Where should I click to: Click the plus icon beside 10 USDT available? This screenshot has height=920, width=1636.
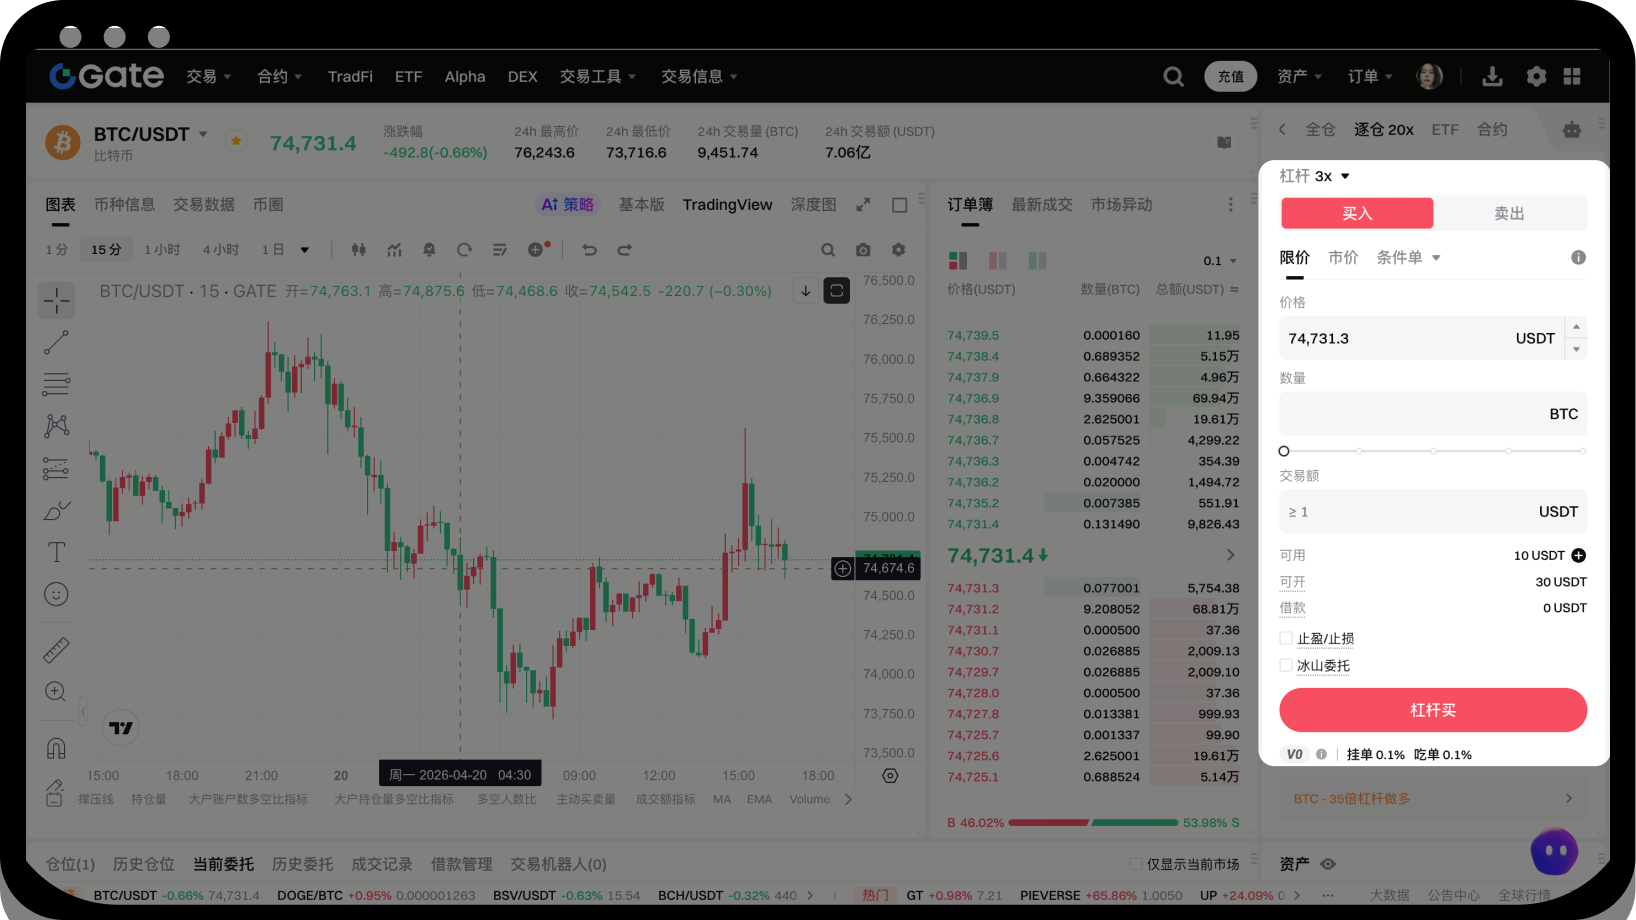1578,556
